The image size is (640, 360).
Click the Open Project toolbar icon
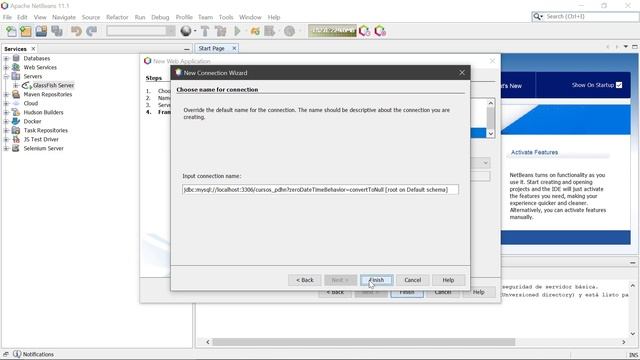(x=41, y=31)
